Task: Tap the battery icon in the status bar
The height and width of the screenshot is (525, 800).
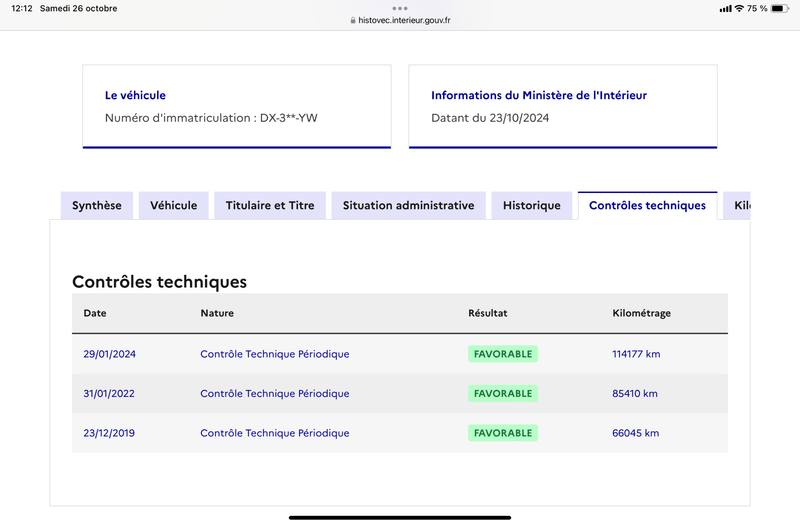Action: (780, 8)
